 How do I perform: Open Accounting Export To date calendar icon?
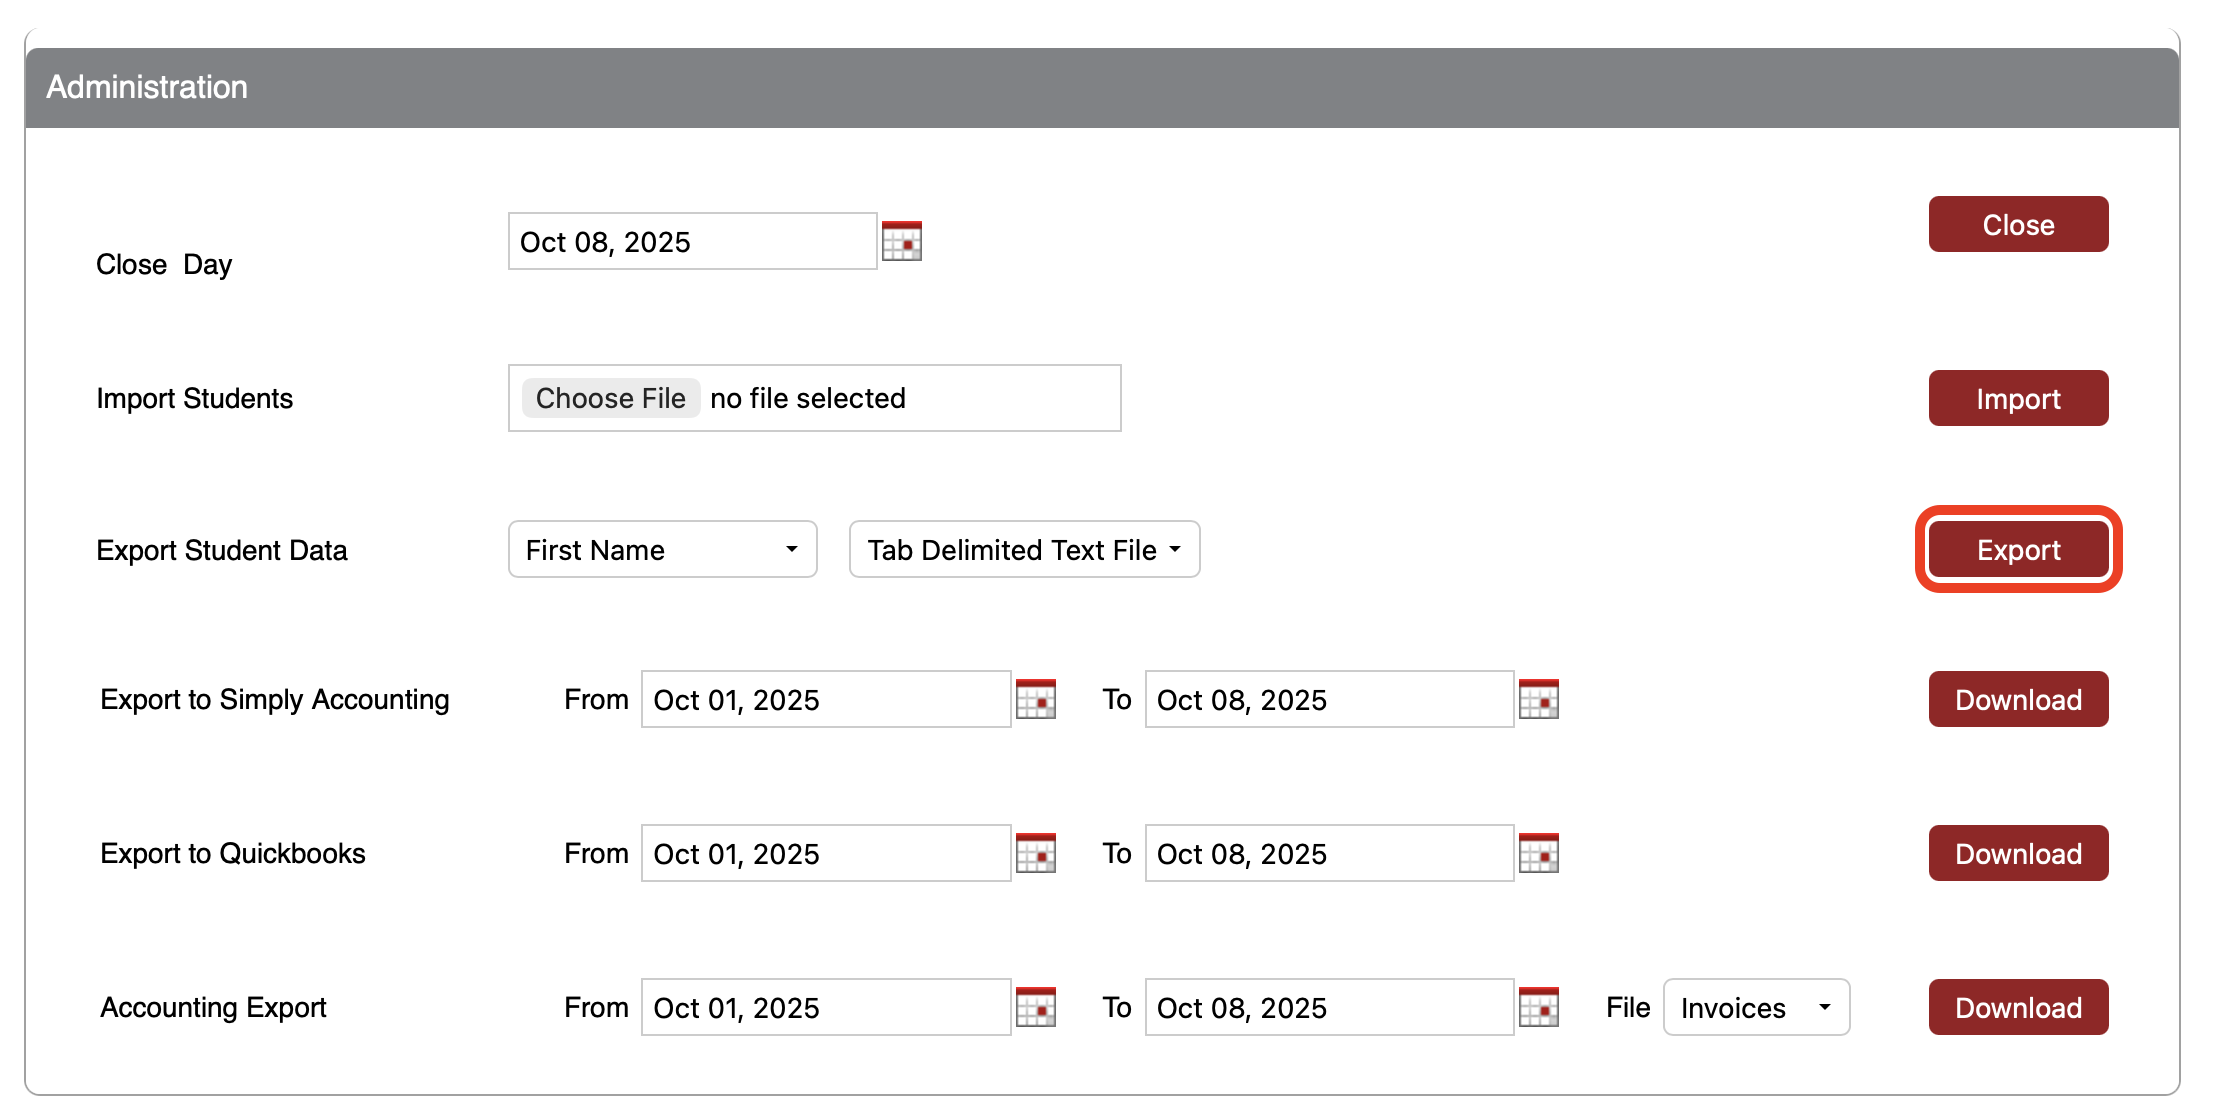point(1538,1007)
